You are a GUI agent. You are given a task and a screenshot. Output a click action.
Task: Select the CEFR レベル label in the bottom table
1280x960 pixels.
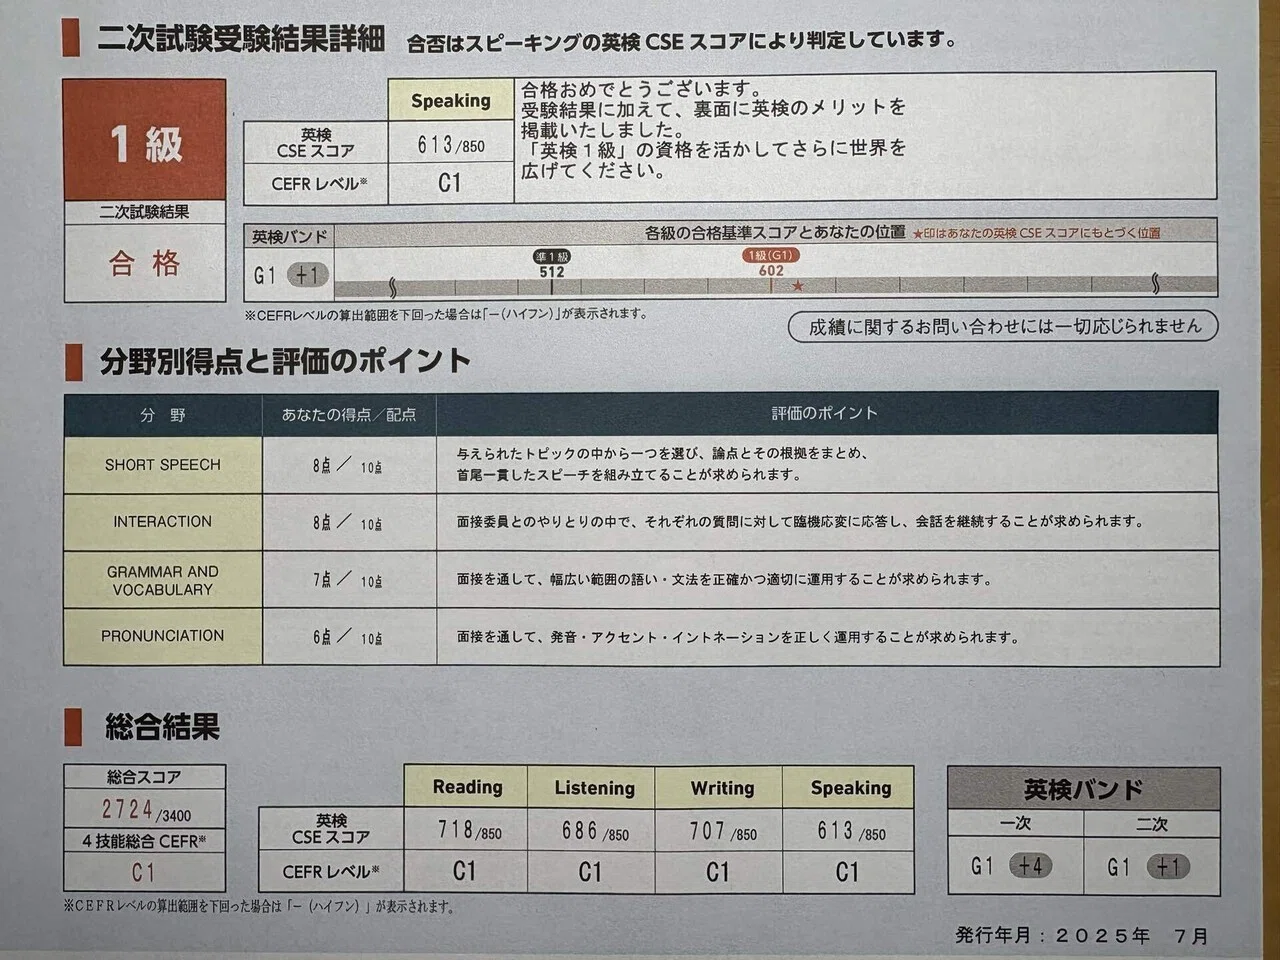pyautogui.click(x=330, y=872)
